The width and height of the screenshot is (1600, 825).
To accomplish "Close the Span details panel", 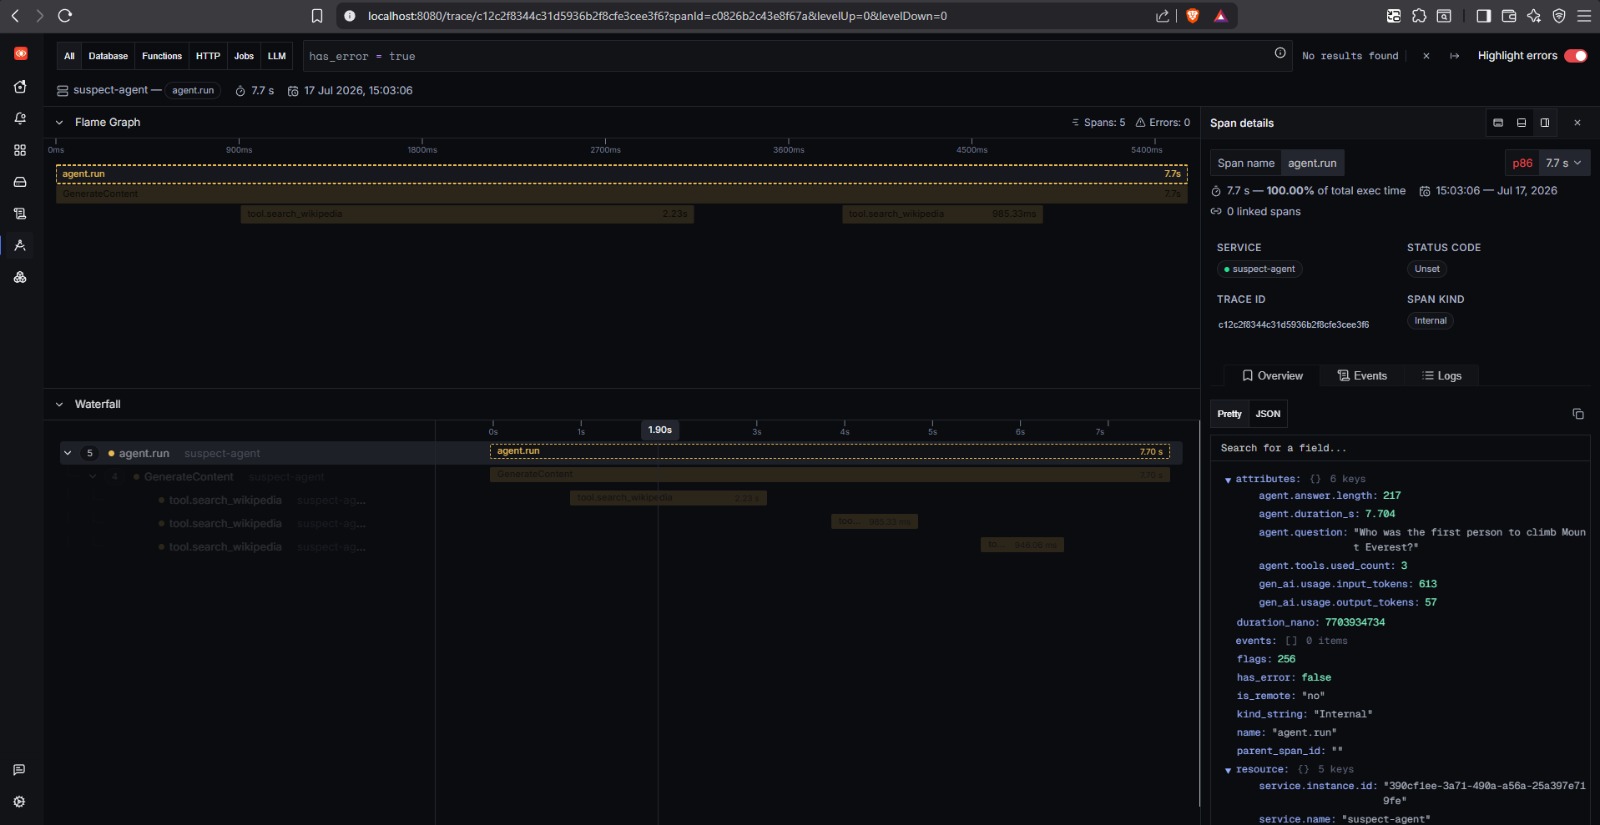I will click(x=1578, y=123).
